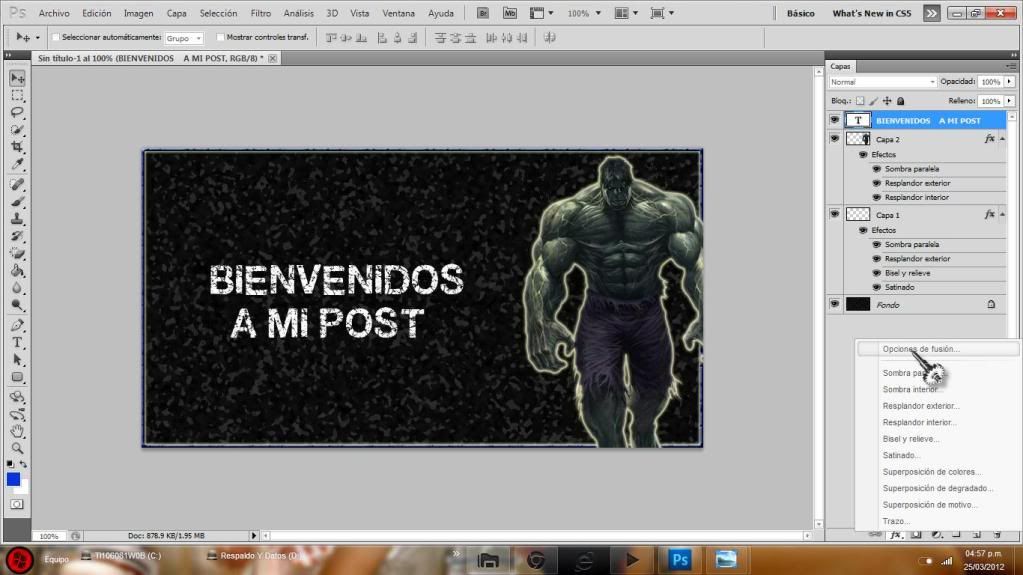Open the Imagen menu
Viewport: 1023px width, 575px height.
[x=138, y=13]
